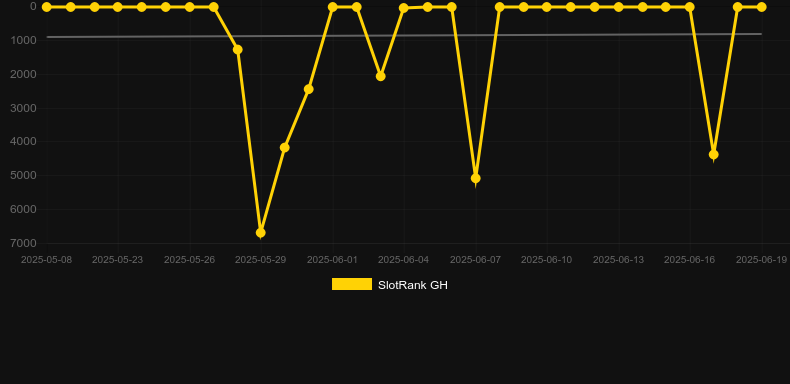Select the data point at 2025-06-17 dip
The width and height of the screenshot is (790, 384).
[713, 155]
